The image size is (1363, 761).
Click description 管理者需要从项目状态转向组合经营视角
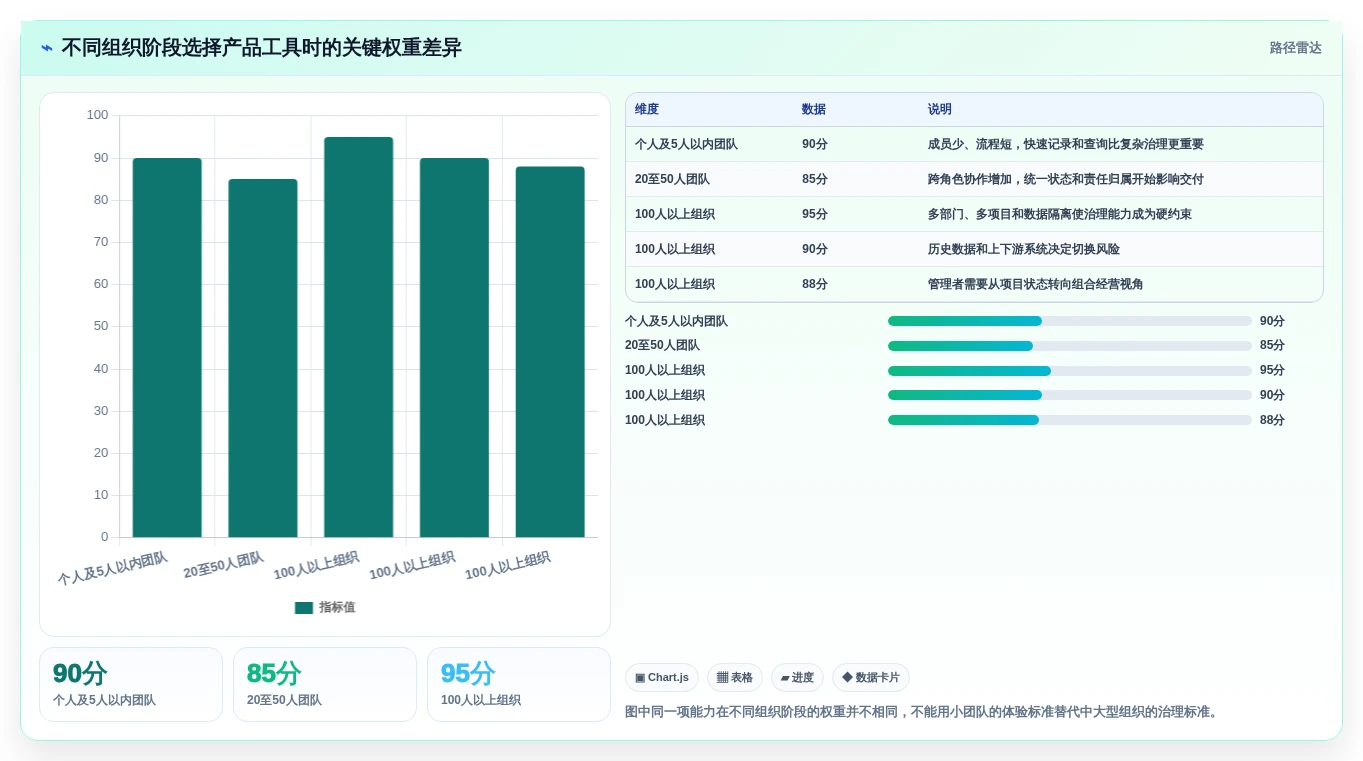point(1036,285)
